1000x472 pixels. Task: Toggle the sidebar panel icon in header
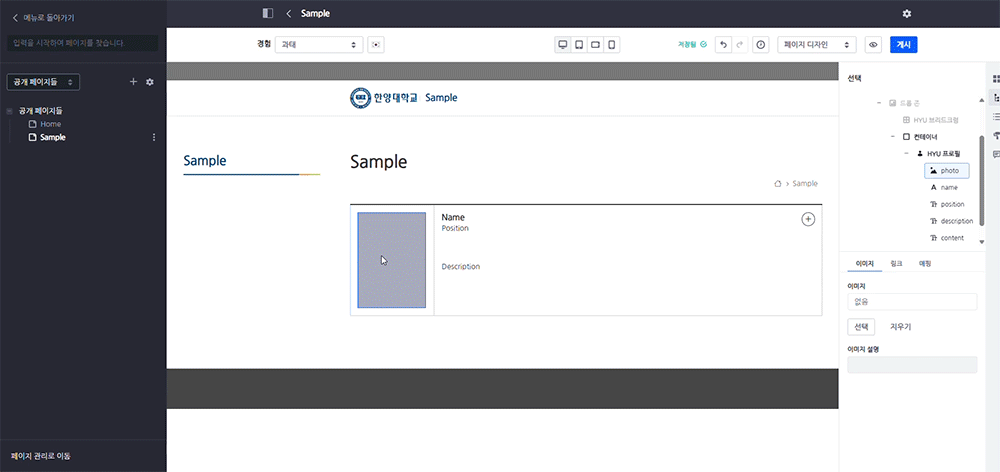point(267,13)
